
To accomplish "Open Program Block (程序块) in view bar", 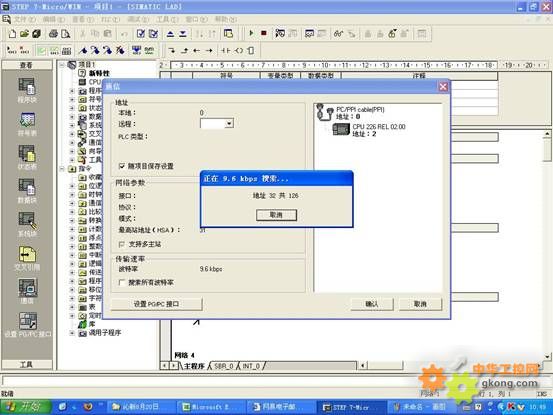I will pos(27,90).
